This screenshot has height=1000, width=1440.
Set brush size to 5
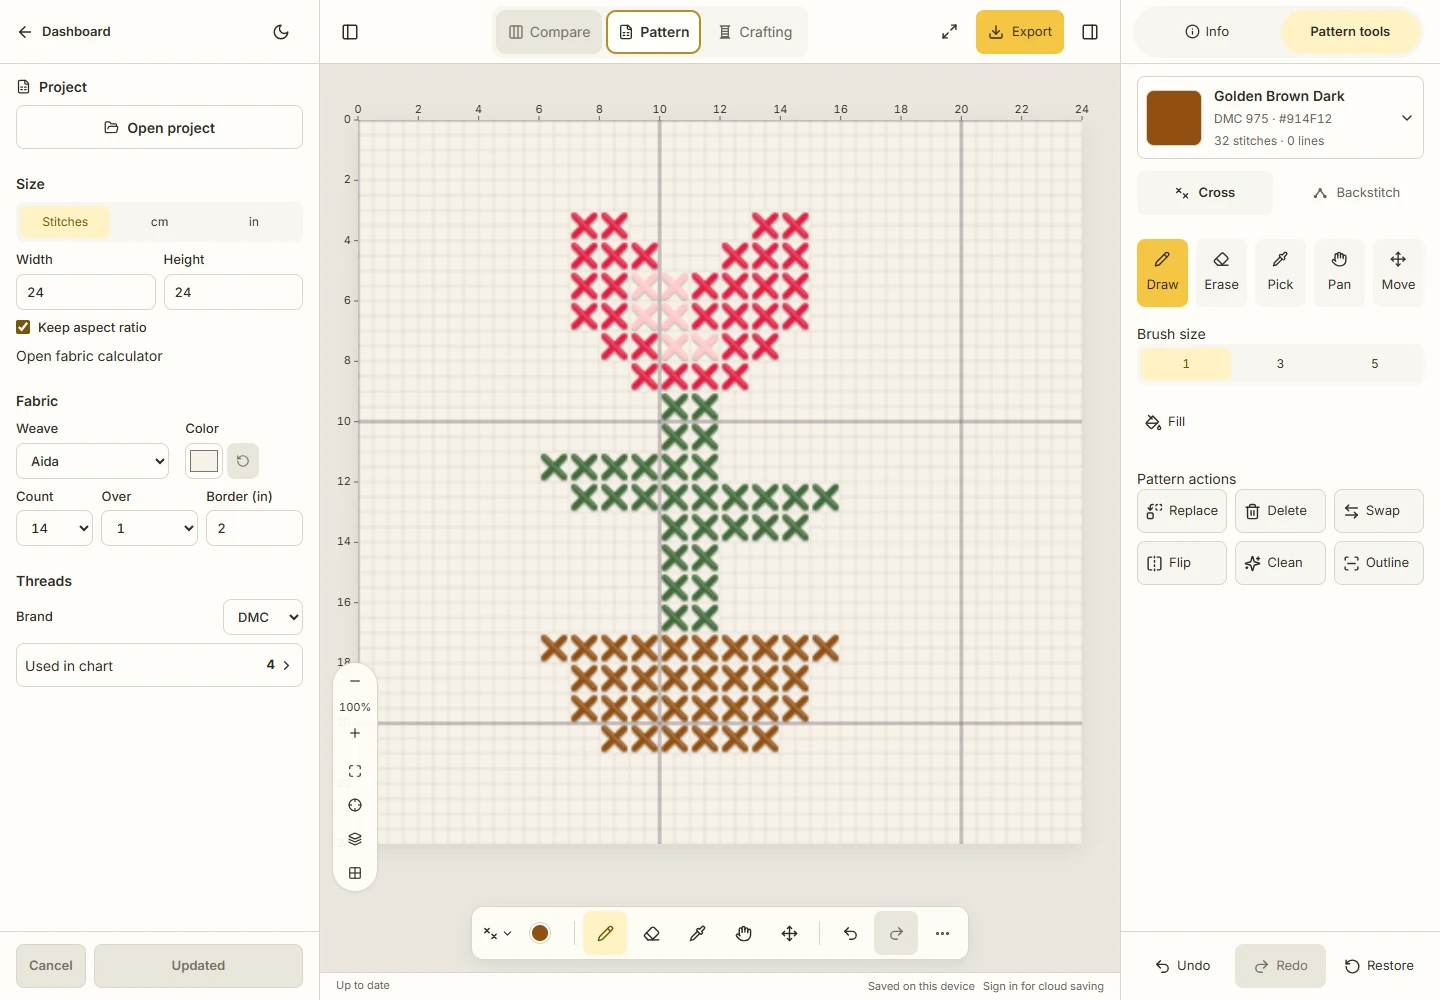click(1374, 364)
